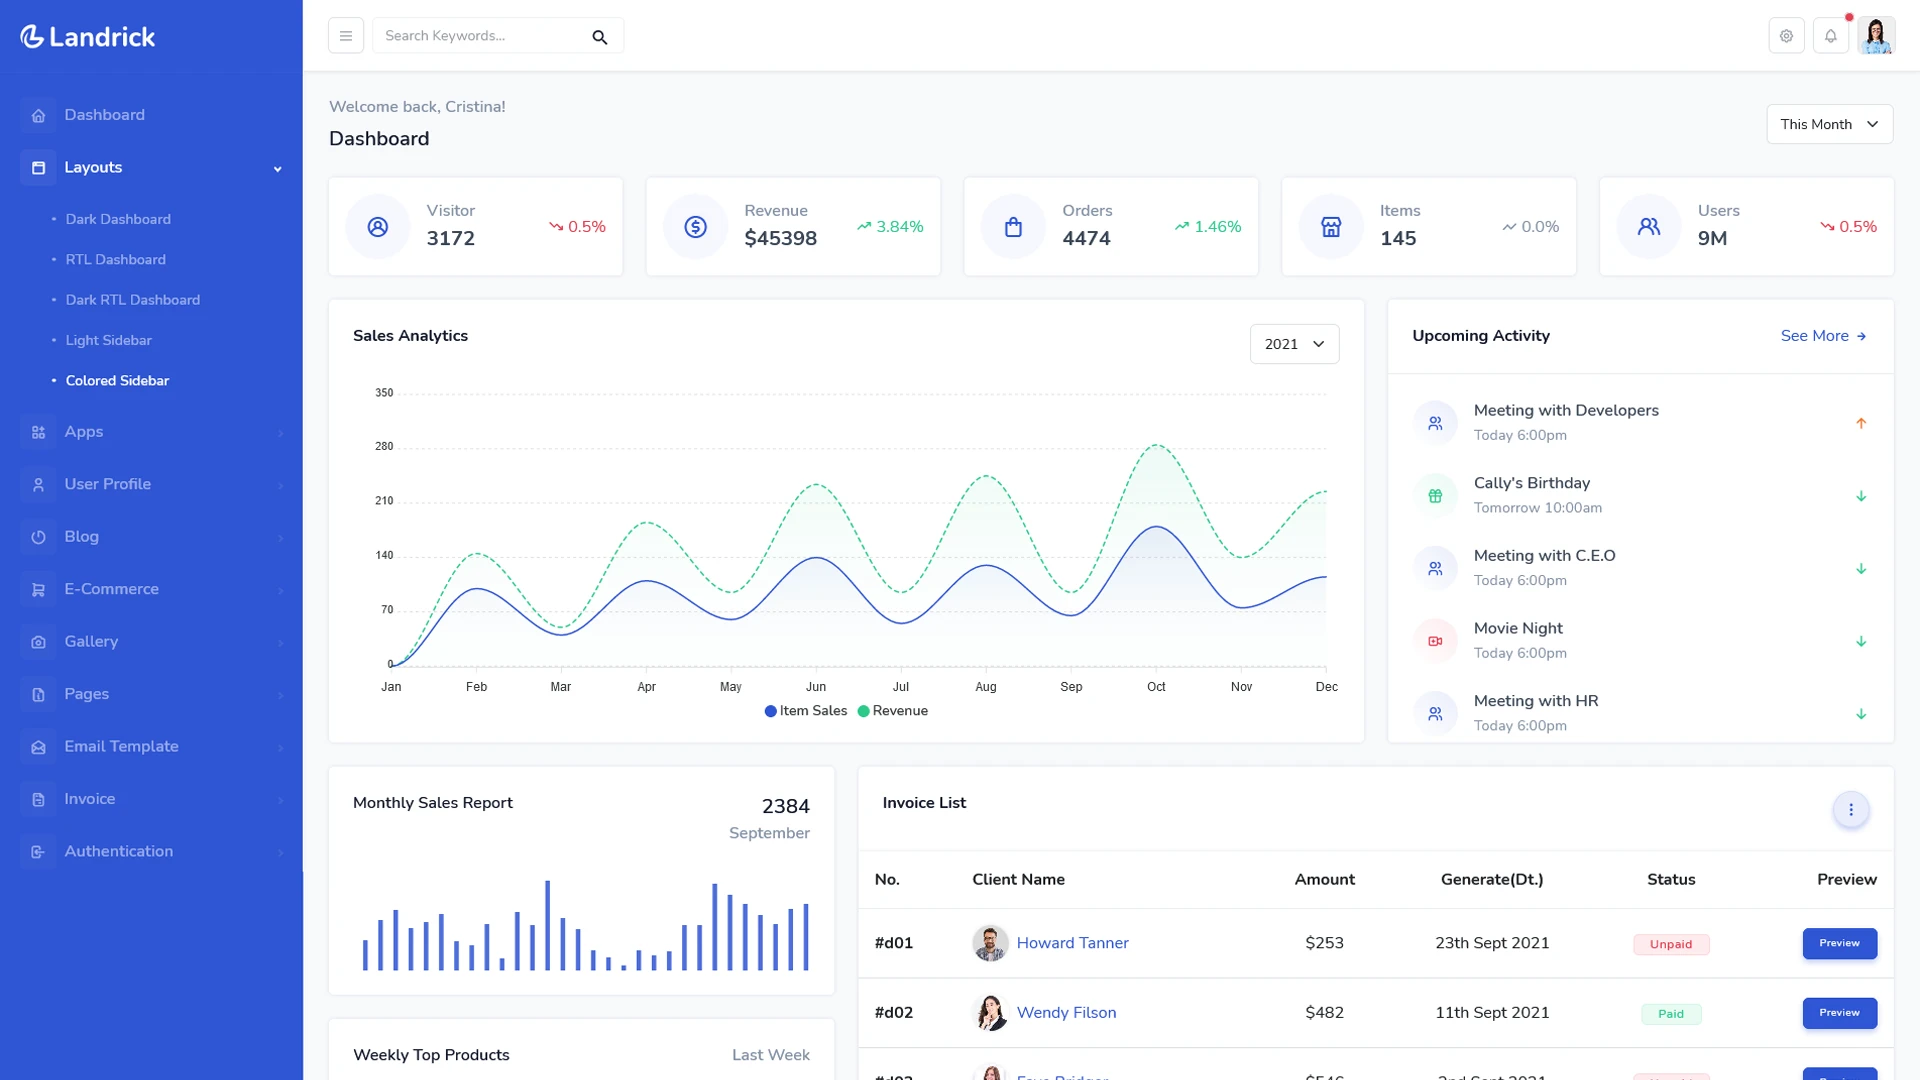Toggle Revenue legend series

893,711
